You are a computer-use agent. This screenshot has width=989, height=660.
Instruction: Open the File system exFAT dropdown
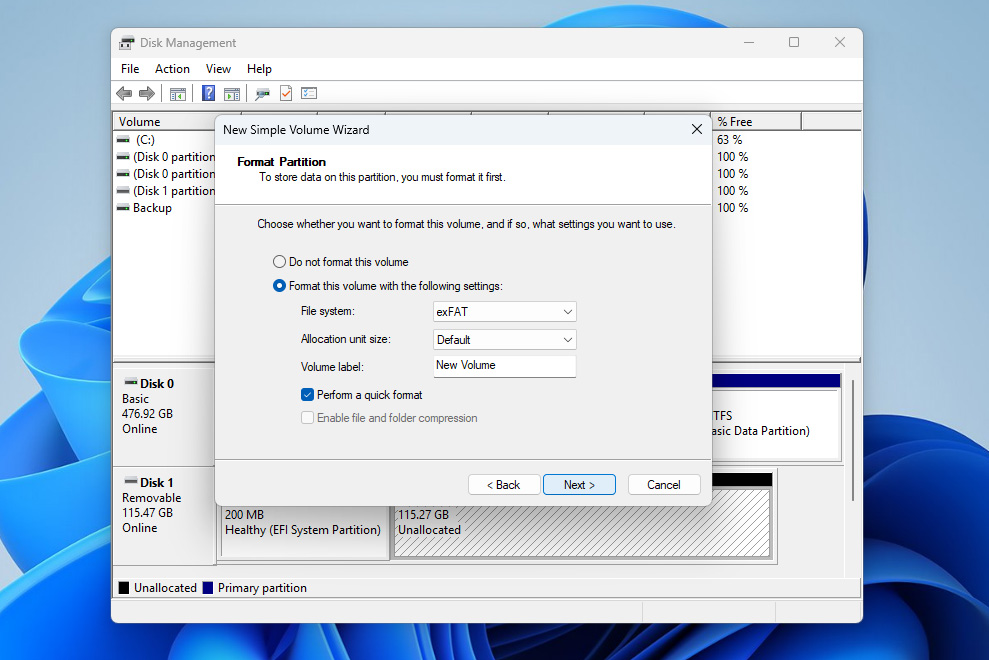pos(504,312)
